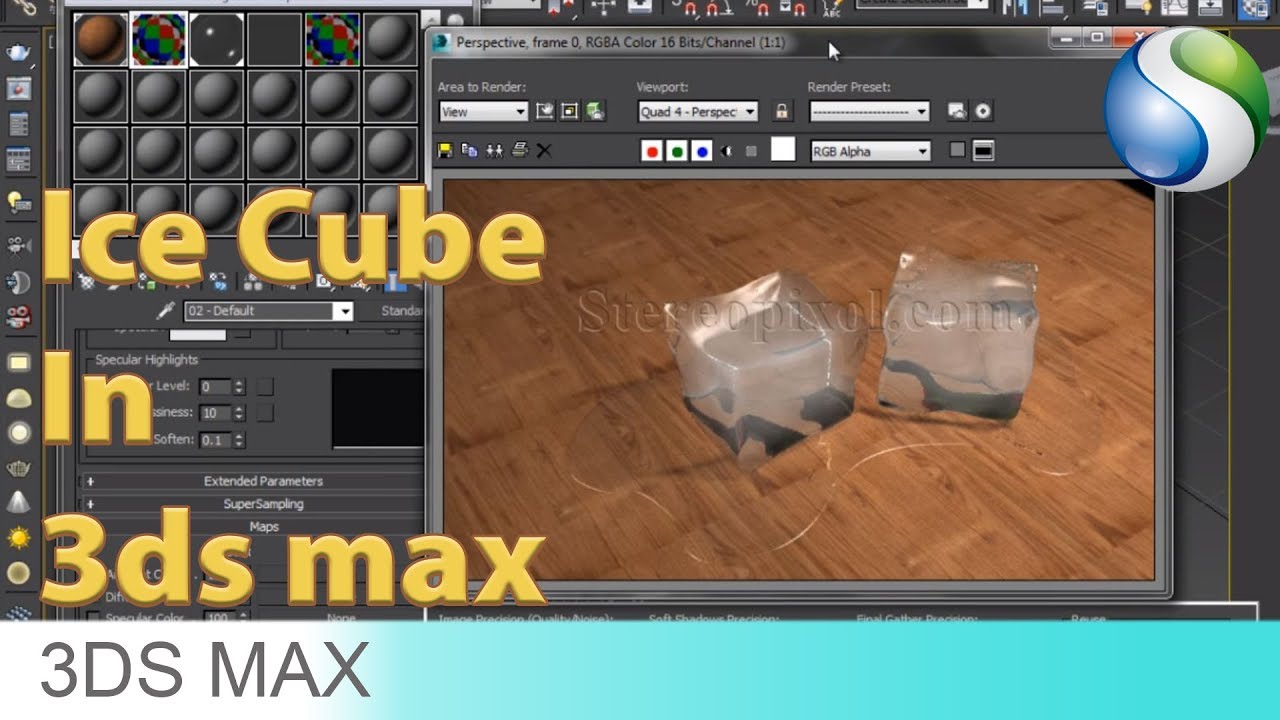This screenshot has width=1280, height=720.
Task: Open the 02 - Default material name dropdown
Action: pyautogui.click(x=269, y=311)
